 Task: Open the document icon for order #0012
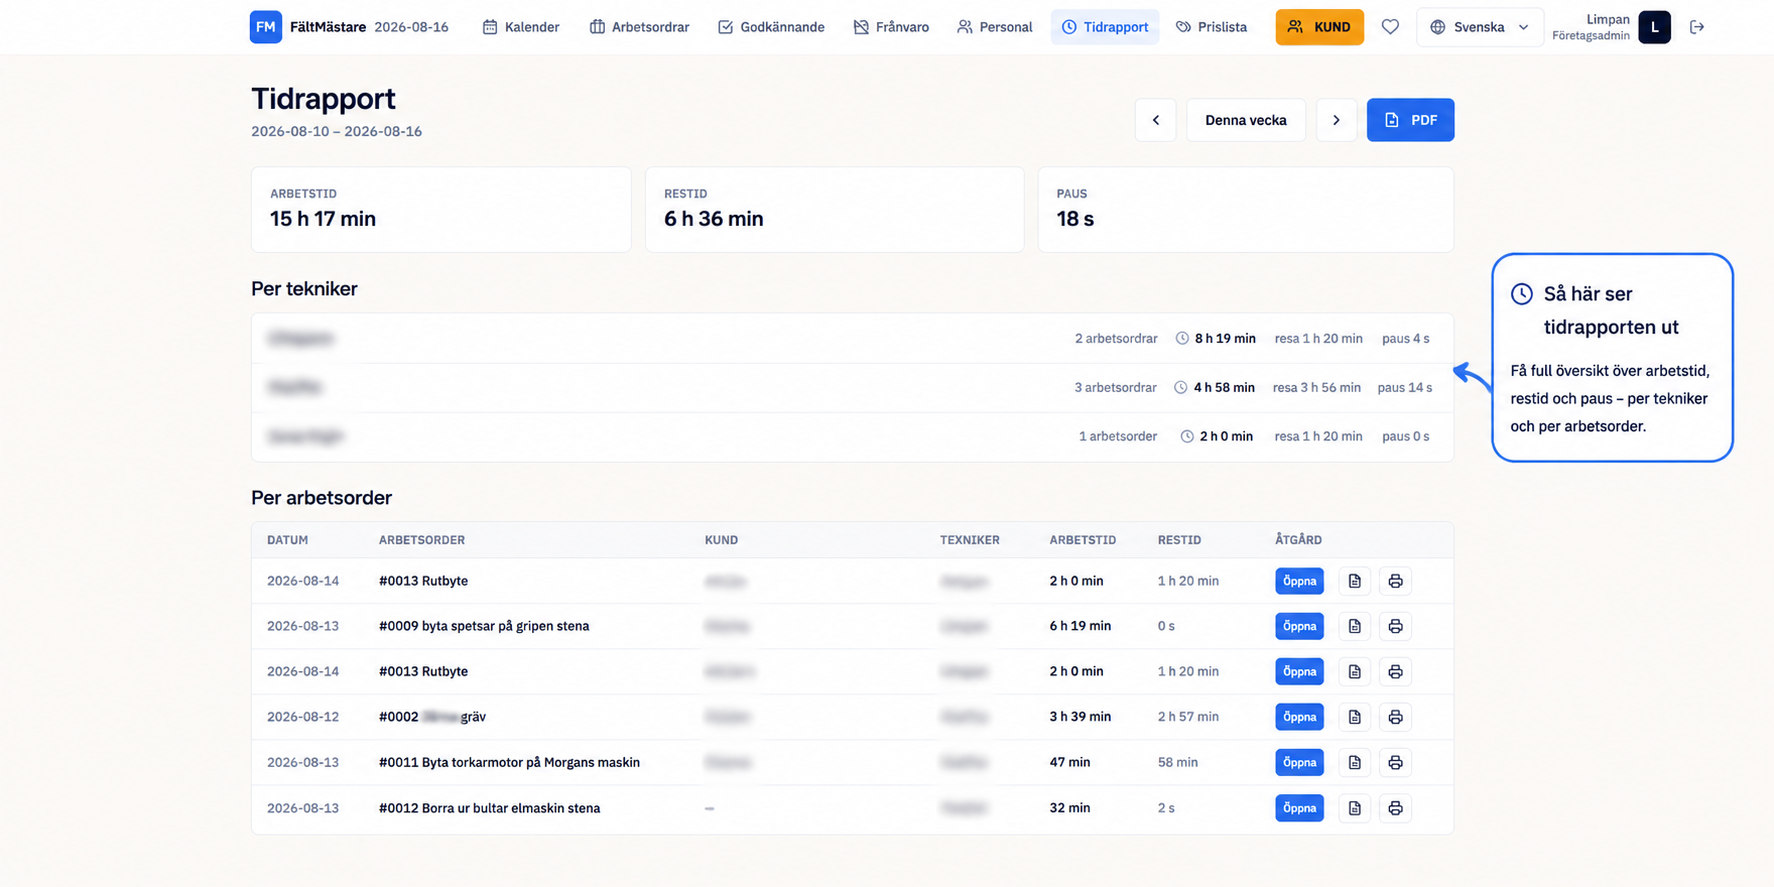tap(1354, 808)
